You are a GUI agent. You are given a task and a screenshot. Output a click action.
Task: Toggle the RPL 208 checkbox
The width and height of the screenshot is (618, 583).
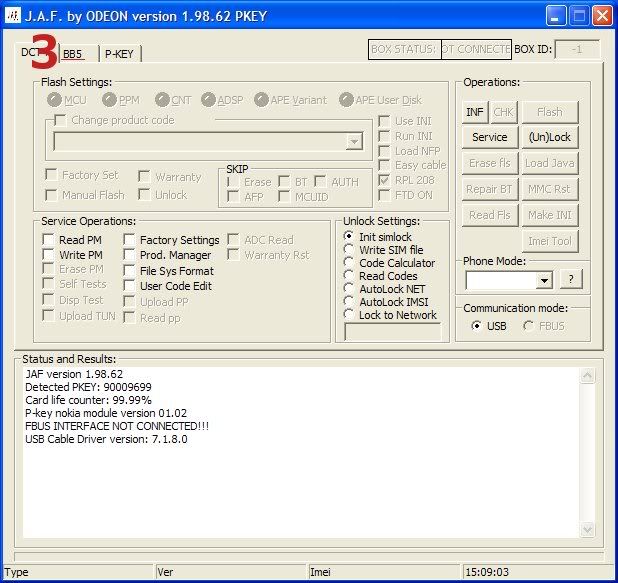click(384, 181)
